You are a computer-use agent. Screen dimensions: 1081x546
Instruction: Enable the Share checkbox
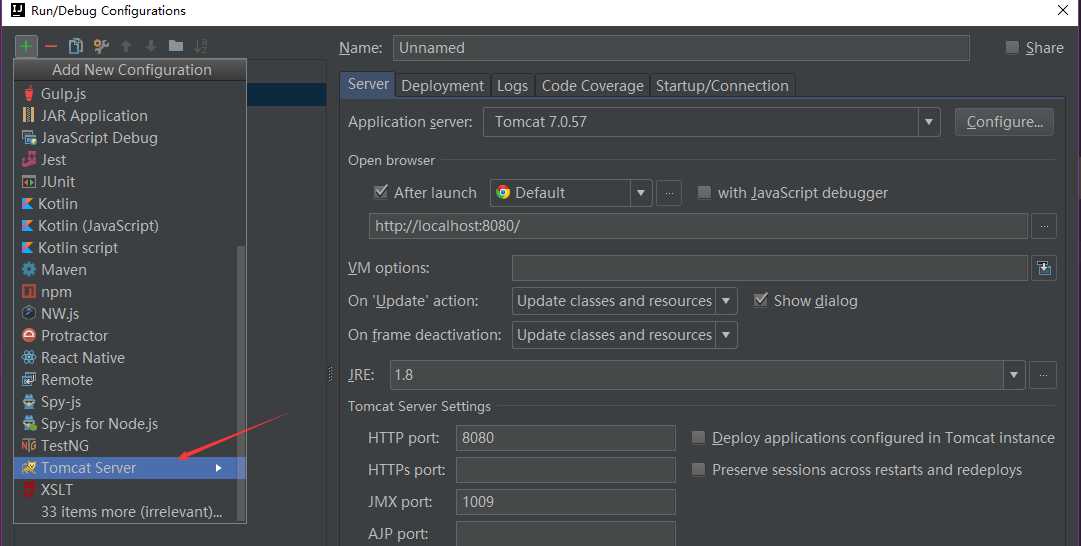[1012, 48]
